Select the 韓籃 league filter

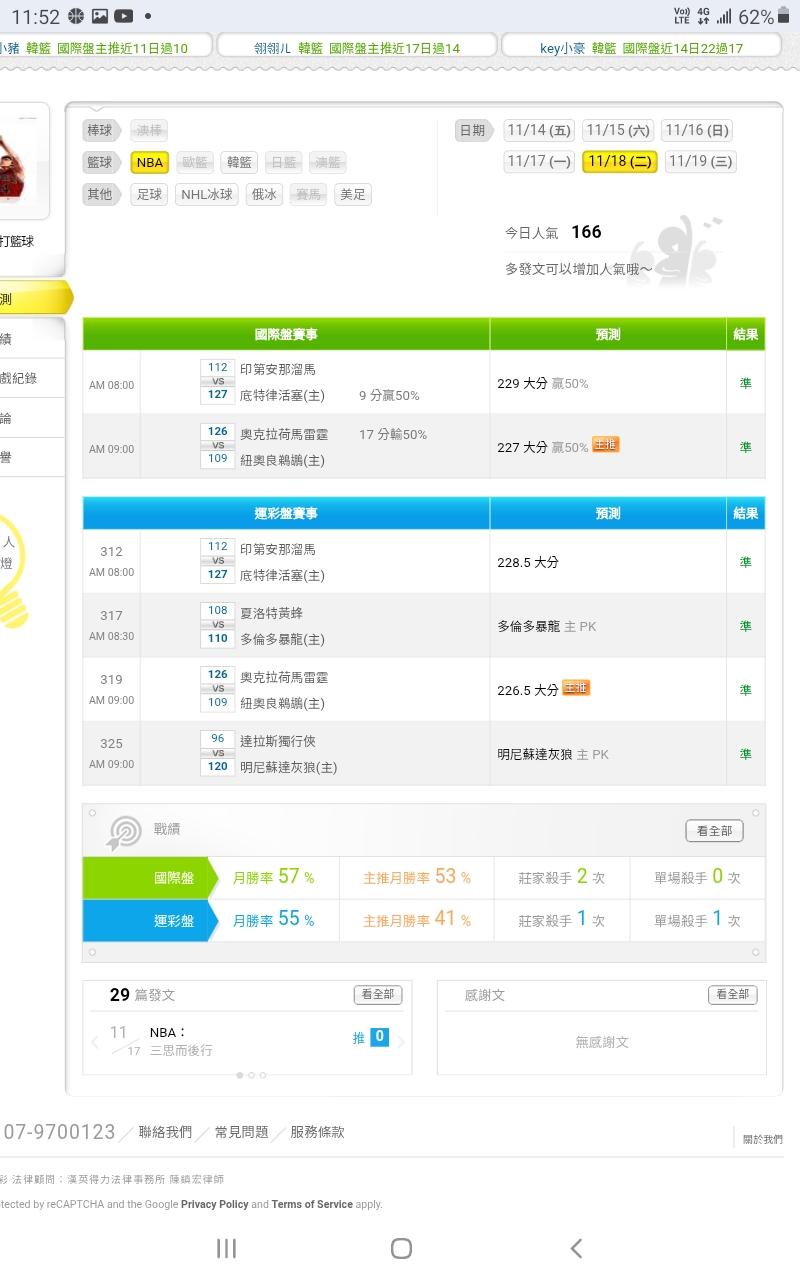(x=239, y=162)
